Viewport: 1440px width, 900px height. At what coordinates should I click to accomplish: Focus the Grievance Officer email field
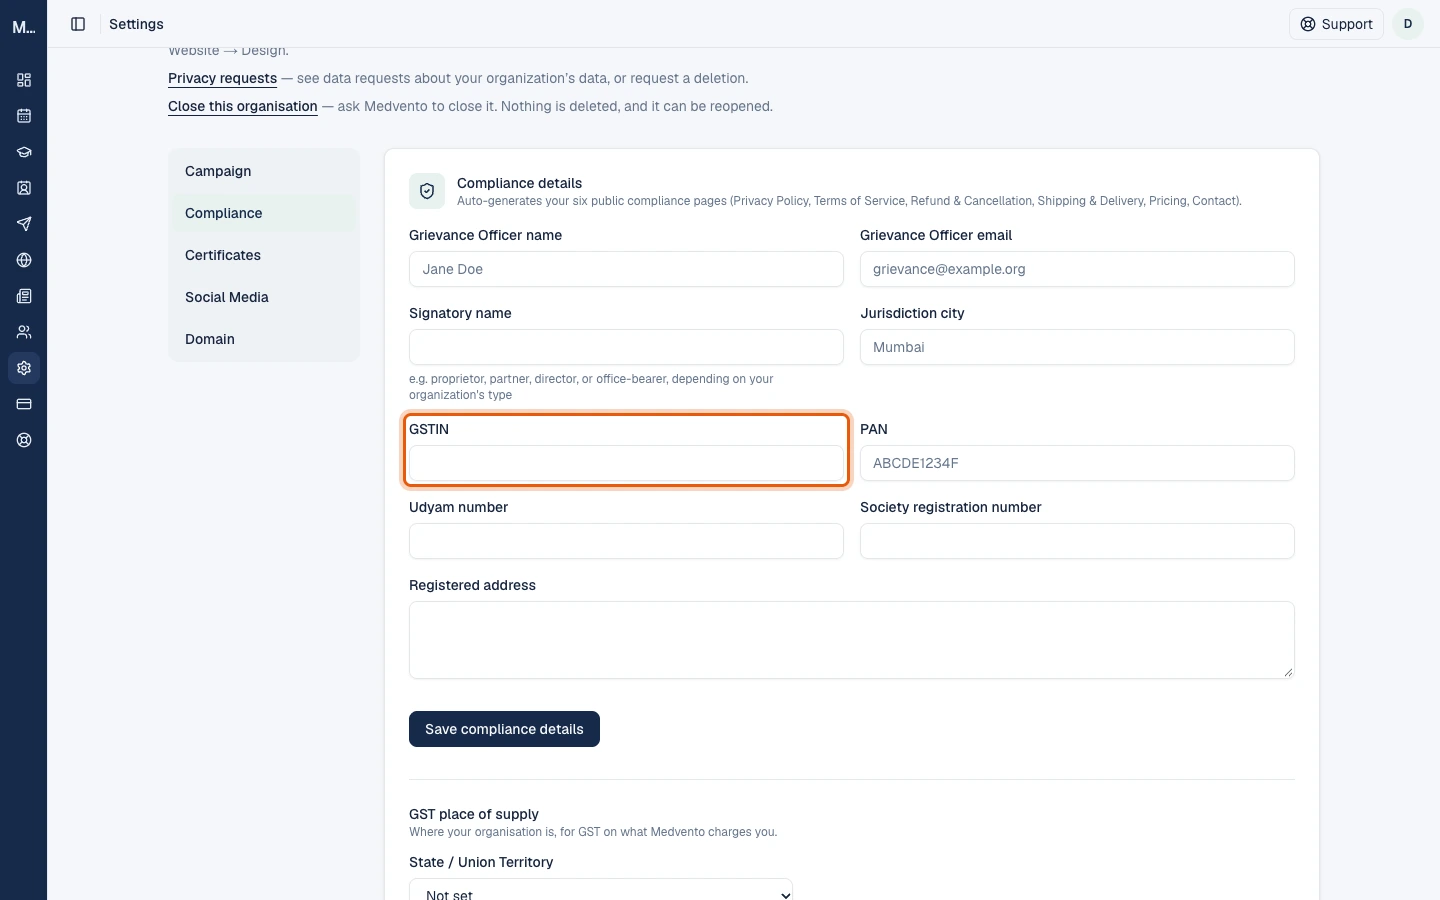1077,269
